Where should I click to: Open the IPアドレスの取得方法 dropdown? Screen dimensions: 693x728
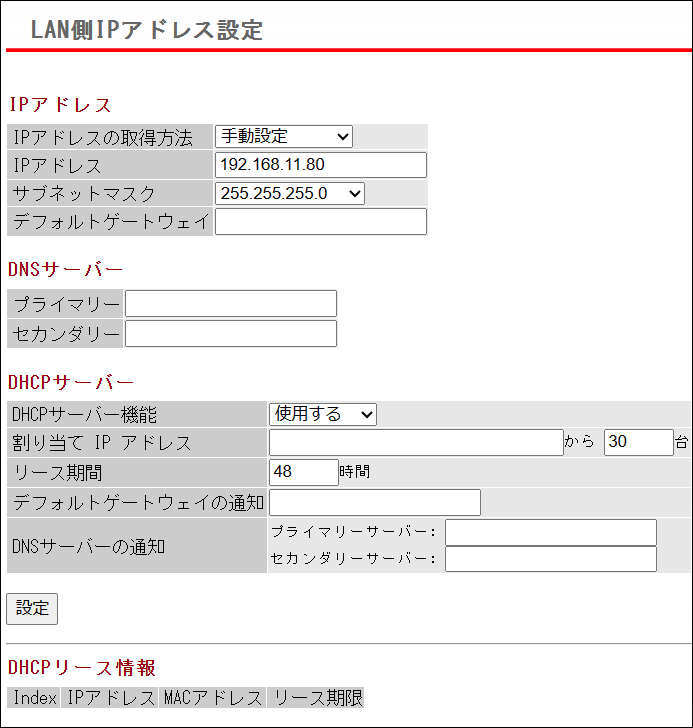pos(284,137)
